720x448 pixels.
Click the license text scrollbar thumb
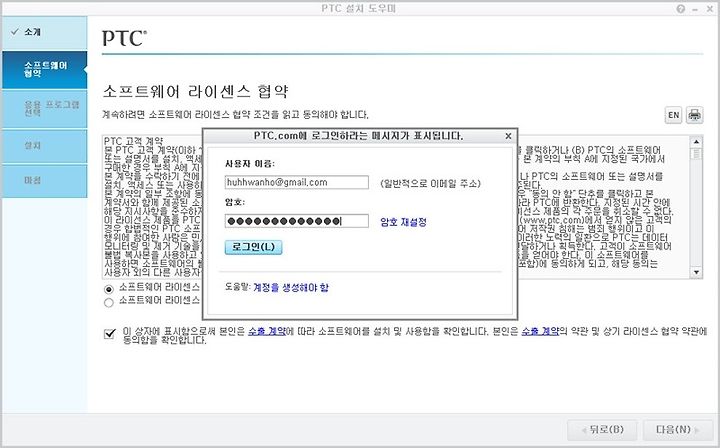pyautogui.click(x=696, y=154)
